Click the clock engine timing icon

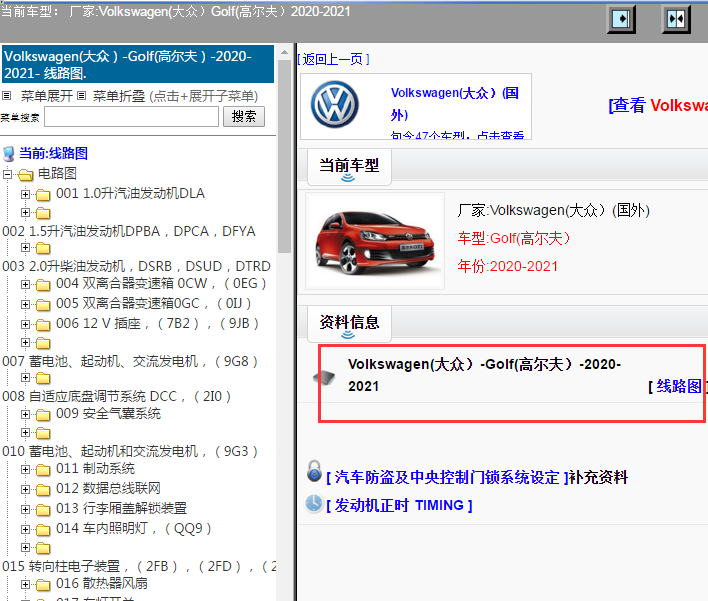314,503
